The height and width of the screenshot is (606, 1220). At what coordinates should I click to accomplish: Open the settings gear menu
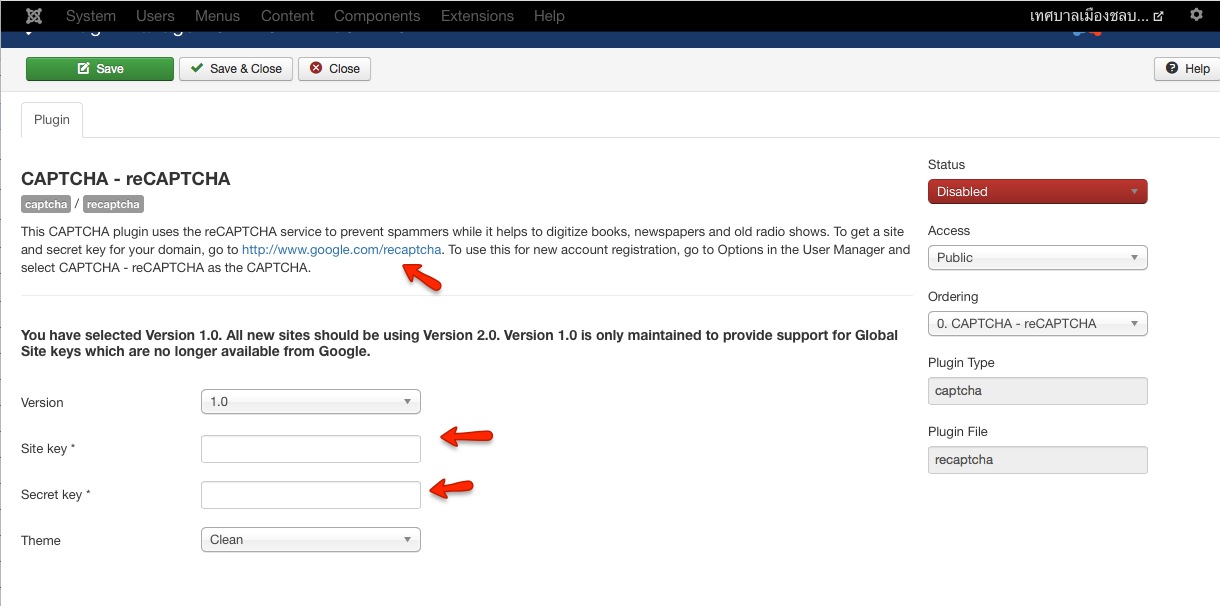(x=1196, y=16)
